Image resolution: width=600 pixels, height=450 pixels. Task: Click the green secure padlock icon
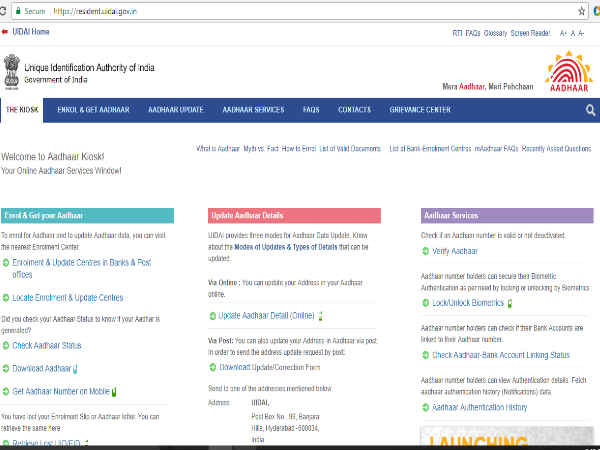click(x=18, y=11)
